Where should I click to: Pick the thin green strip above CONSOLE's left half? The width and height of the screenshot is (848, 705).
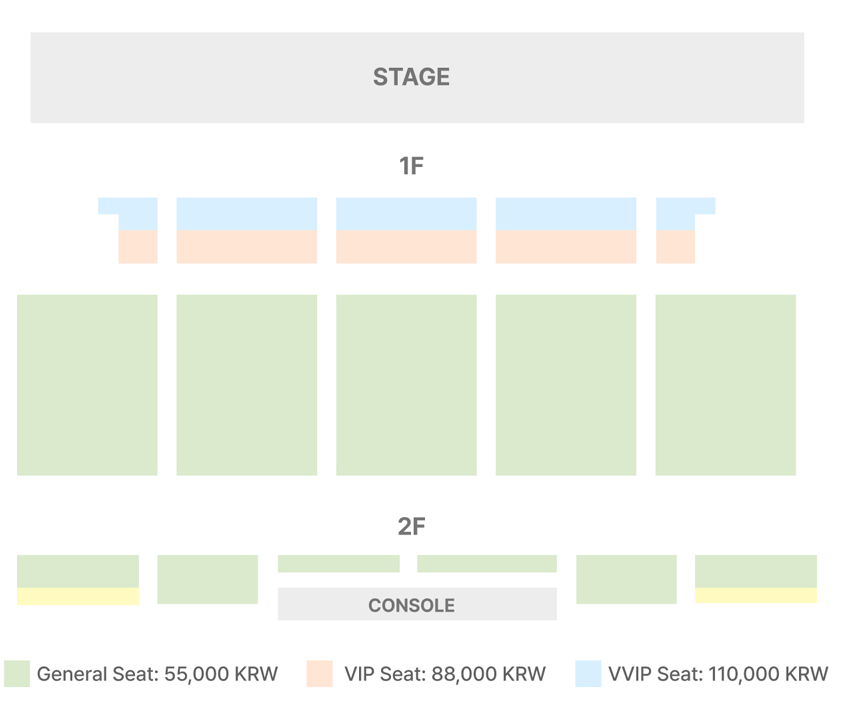pyautogui.click(x=338, y=564)
